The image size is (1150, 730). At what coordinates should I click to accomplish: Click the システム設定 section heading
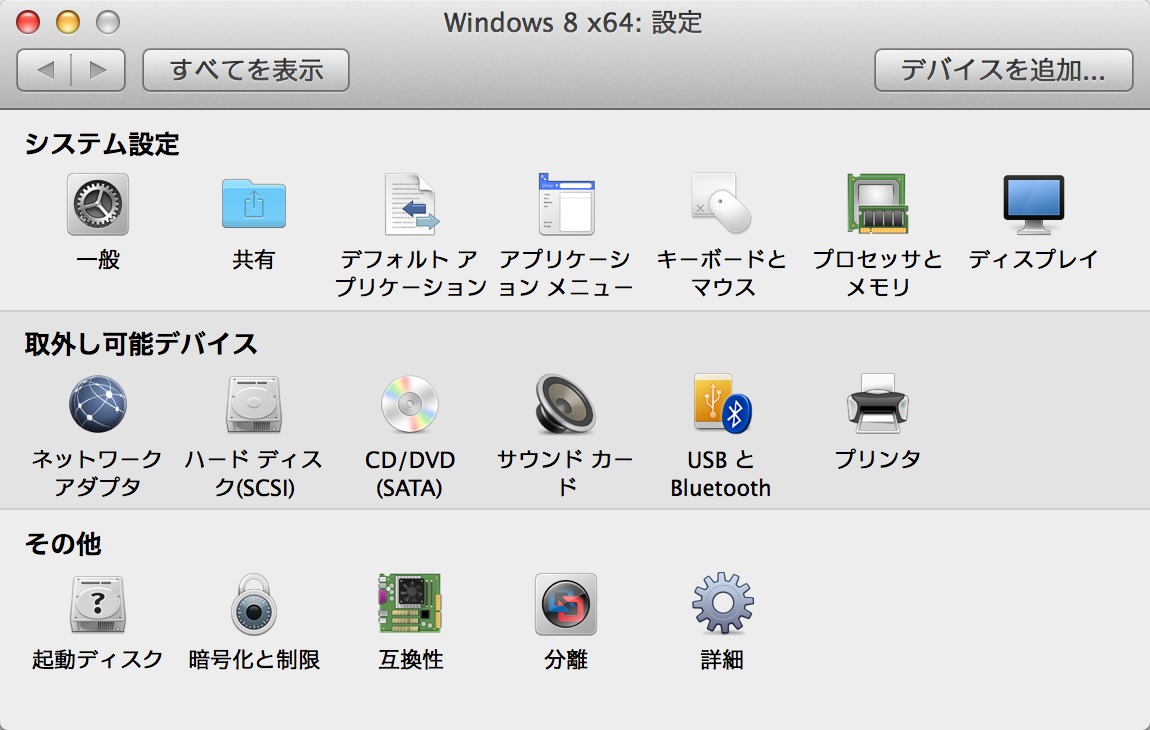tap(102, 145)
